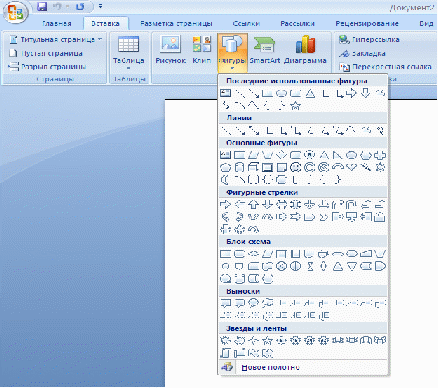Select the Вставка ribbon tab
The image size is (438, 388).
105,24
